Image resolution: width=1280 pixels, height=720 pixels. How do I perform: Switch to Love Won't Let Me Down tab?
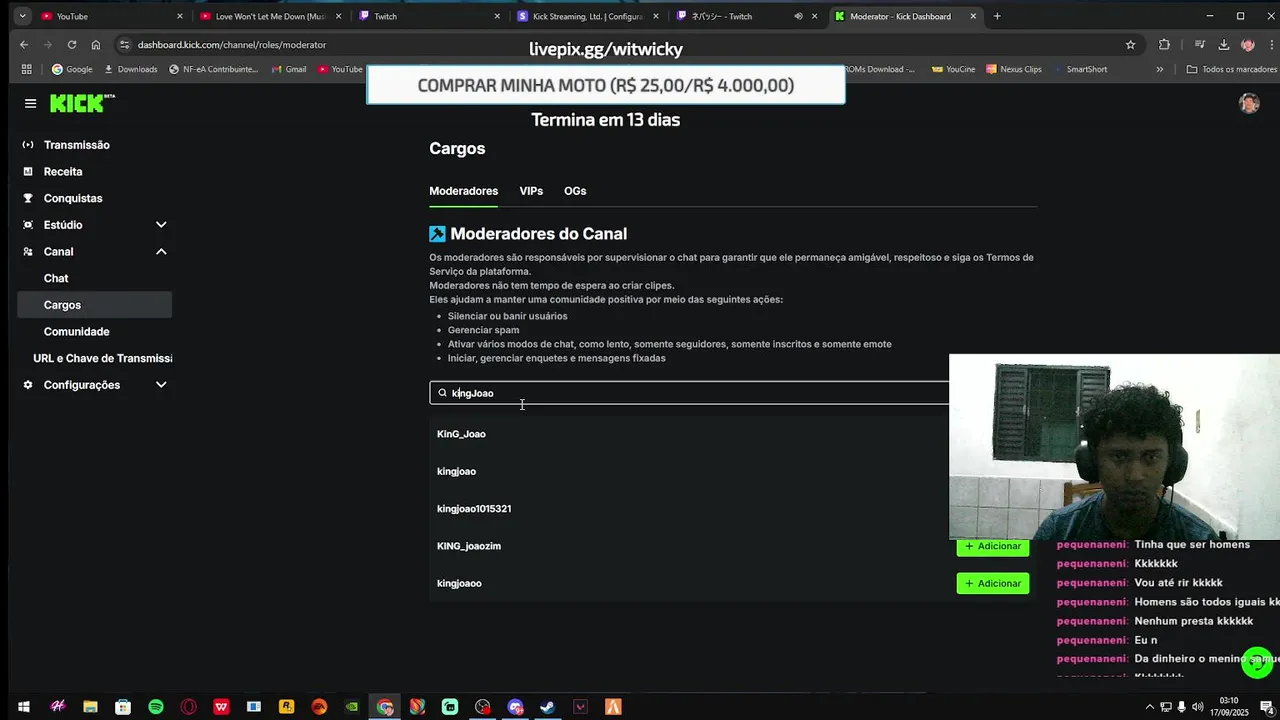pyautogui.click(x=270, y=16)
